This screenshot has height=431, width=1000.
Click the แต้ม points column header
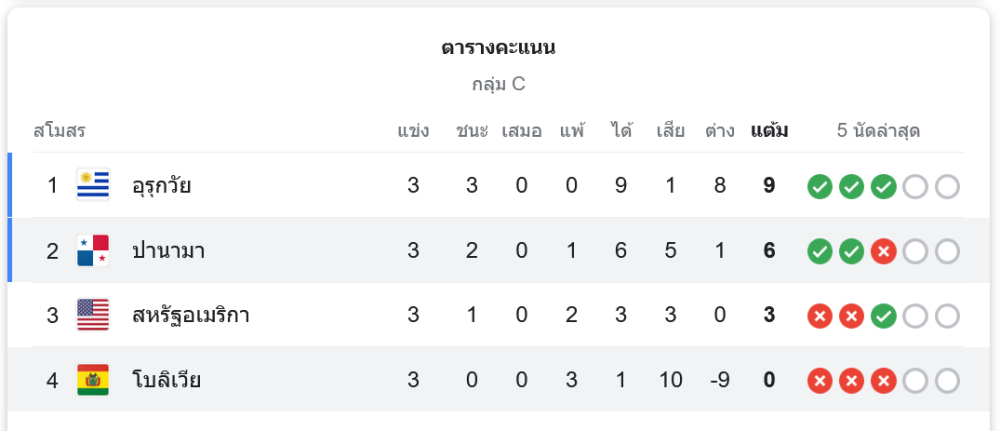[769, 131]
